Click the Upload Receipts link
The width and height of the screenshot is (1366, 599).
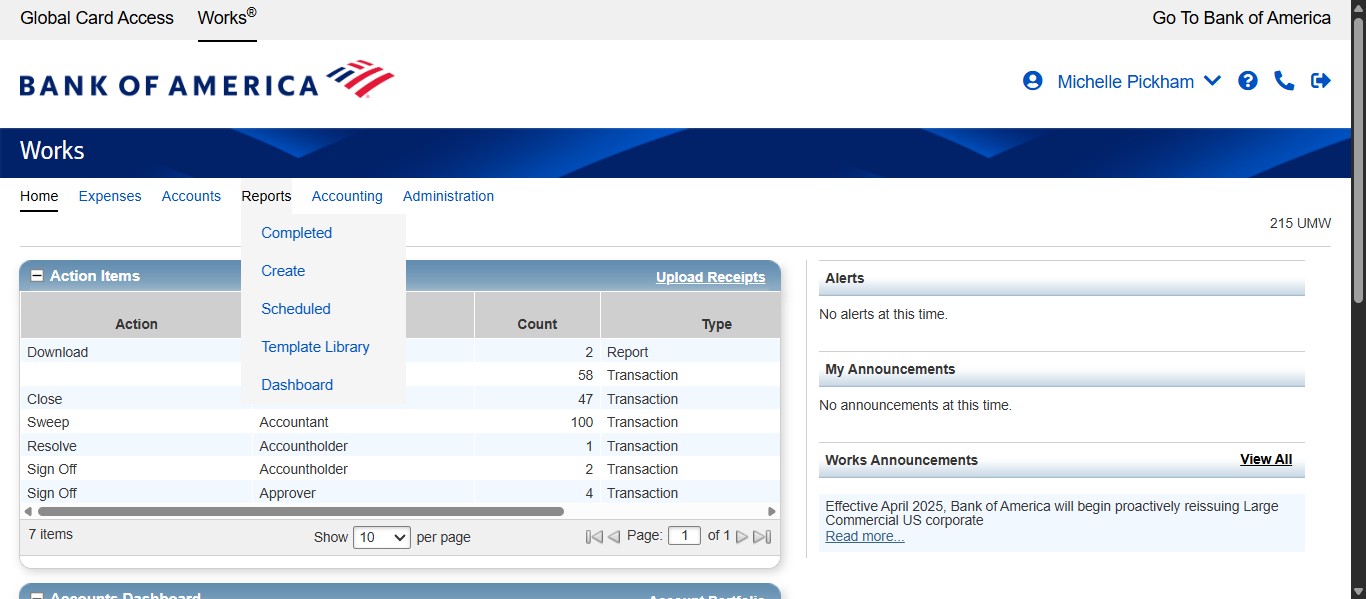(710, 277)
